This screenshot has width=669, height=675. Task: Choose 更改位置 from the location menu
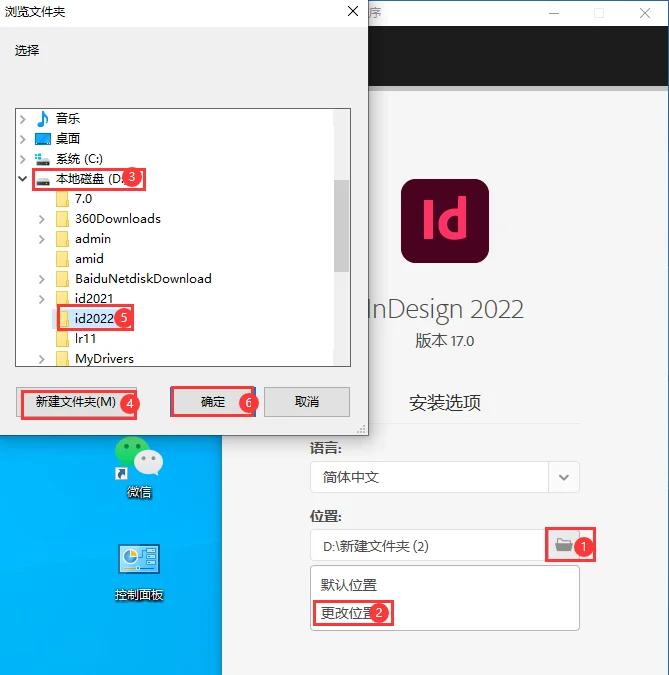(348, 613)
